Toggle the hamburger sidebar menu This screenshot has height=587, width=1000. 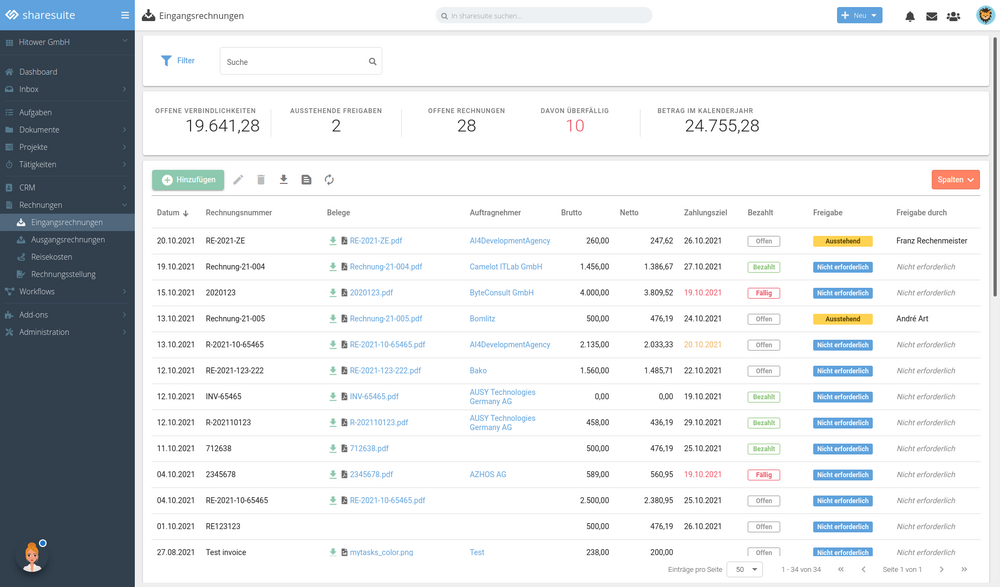[x=125, y=15]
